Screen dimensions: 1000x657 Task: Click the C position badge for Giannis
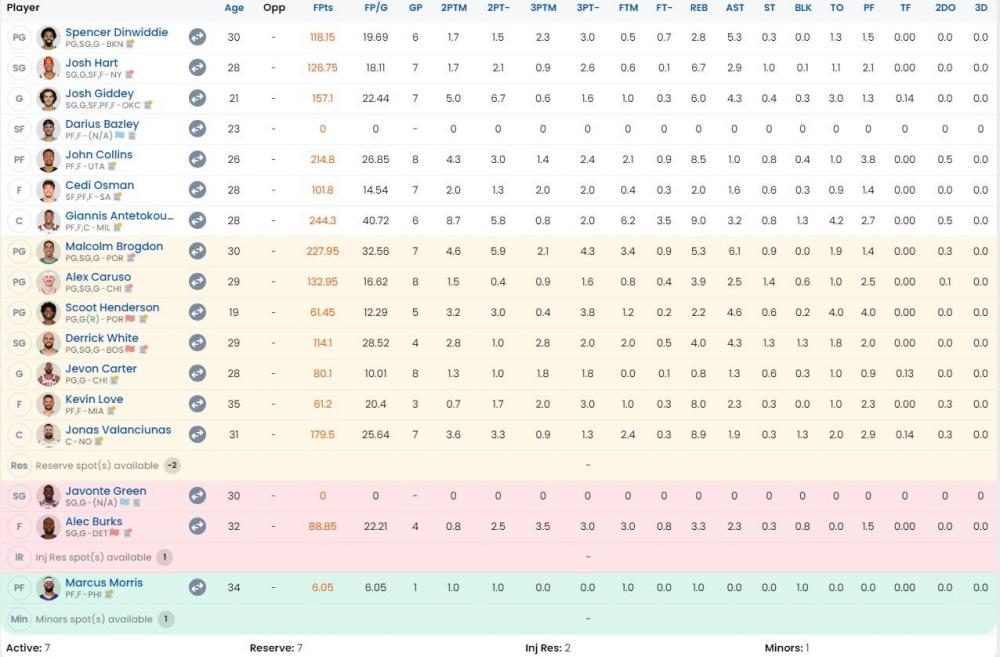click(x=19, y=221)
